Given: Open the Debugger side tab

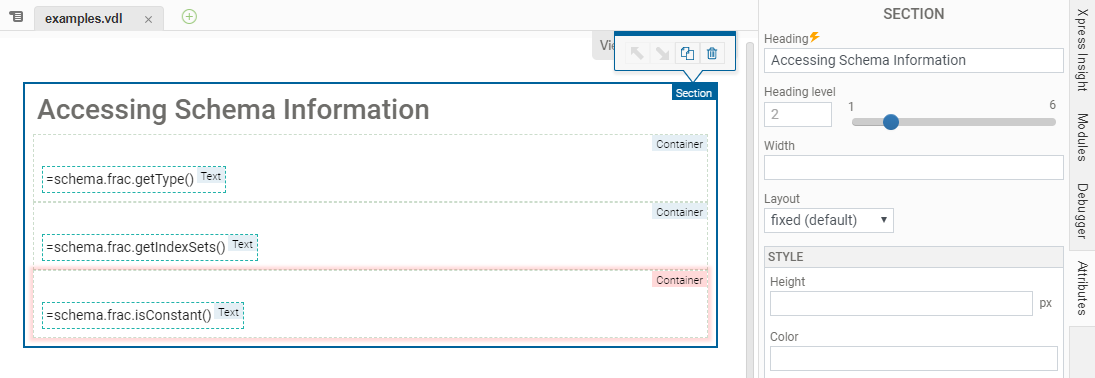Looking at the screenshot, I should pos(1082,210).
